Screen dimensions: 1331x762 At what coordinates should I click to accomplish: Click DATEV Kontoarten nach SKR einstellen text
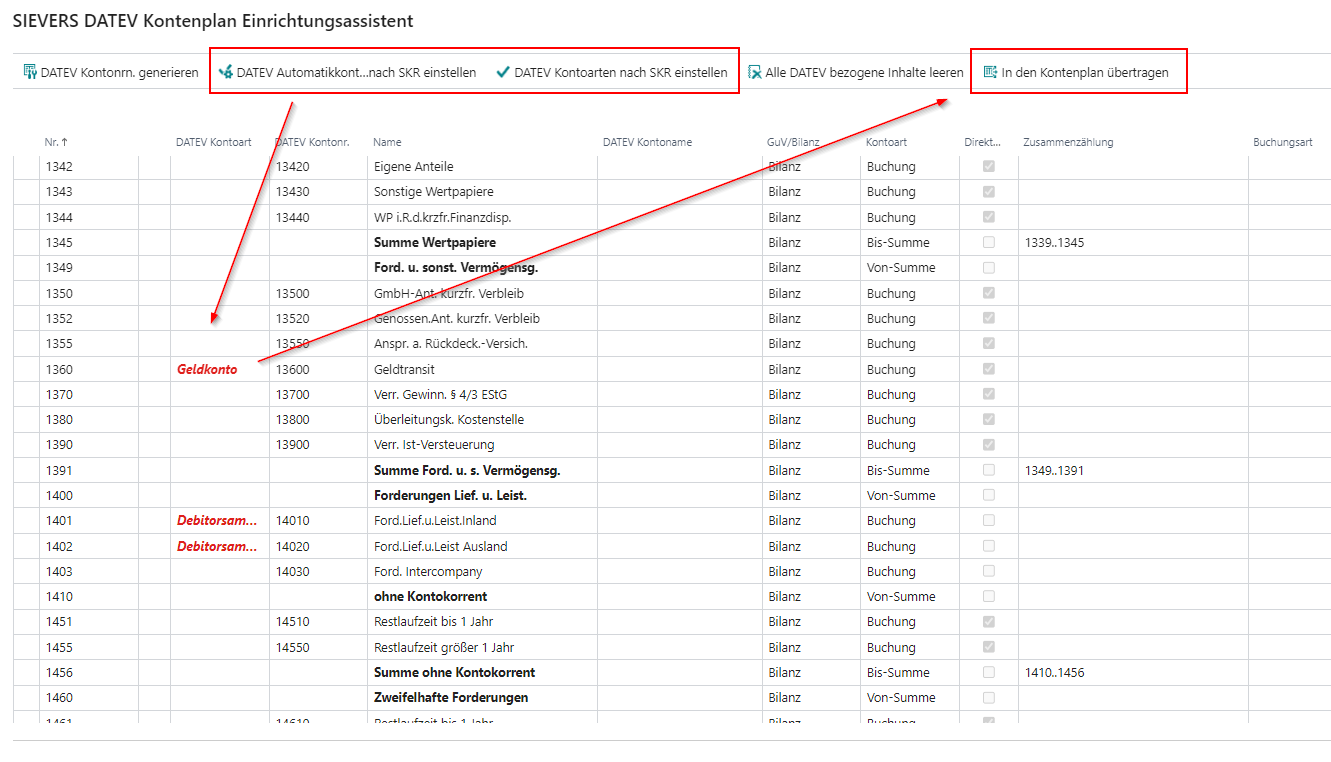(620, 72)
